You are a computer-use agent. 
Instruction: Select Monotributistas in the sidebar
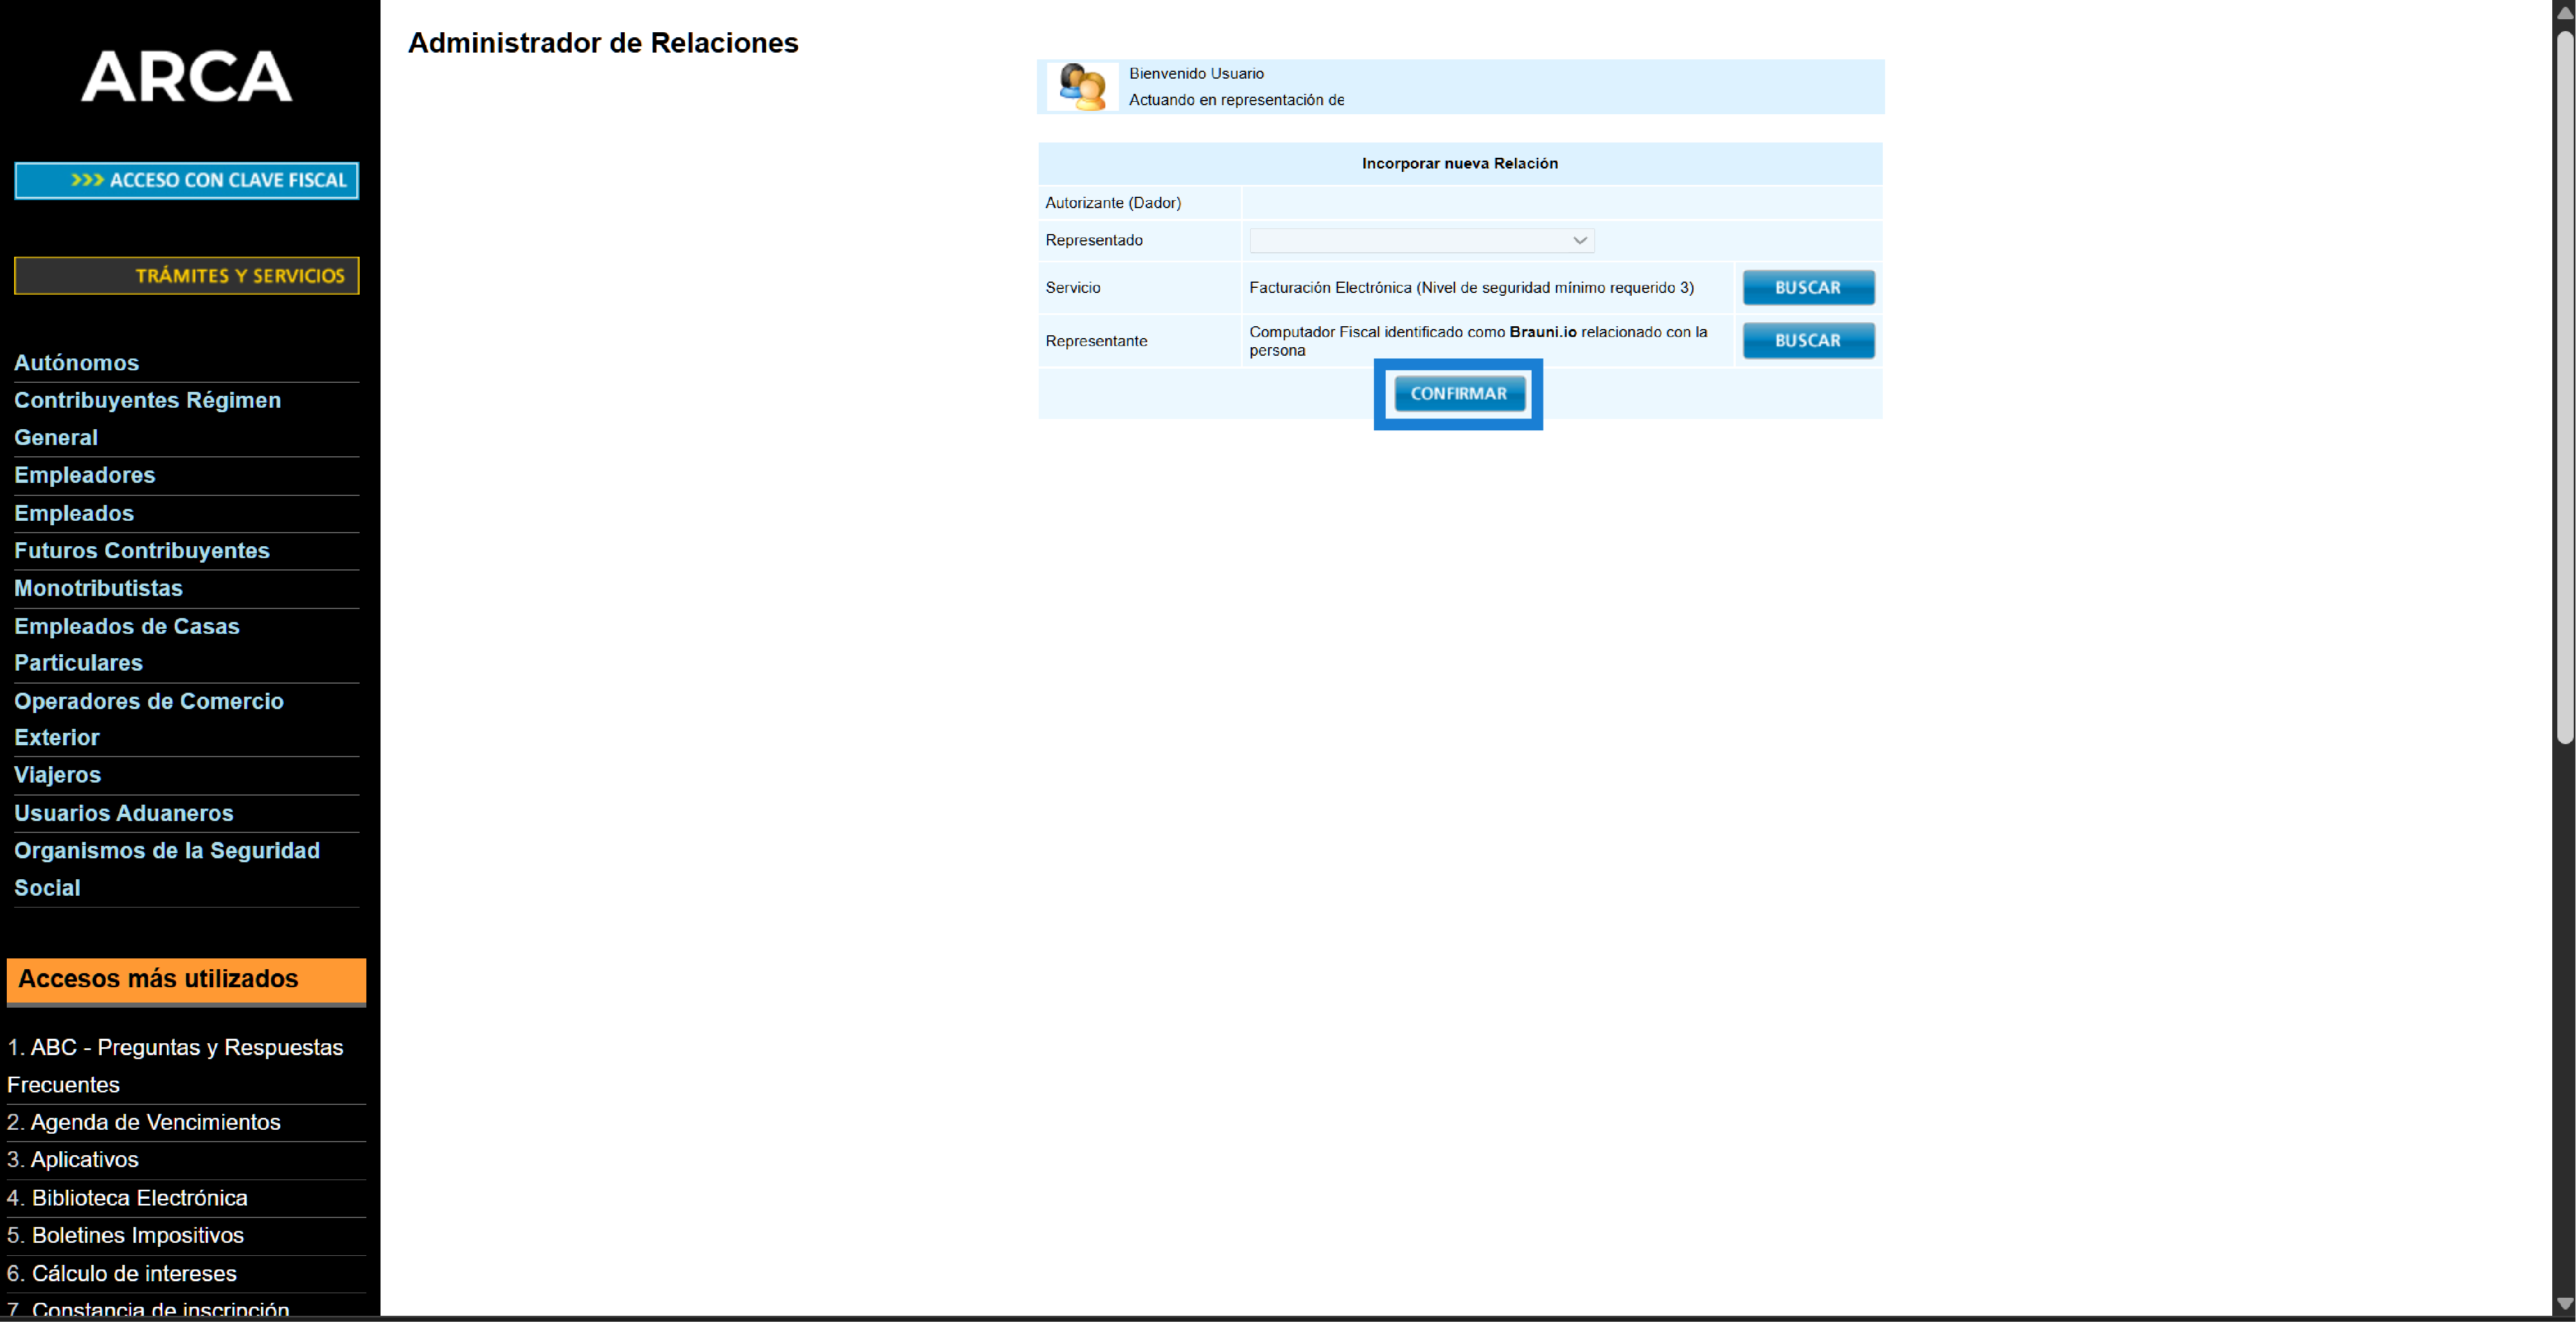tap(98, 588)
